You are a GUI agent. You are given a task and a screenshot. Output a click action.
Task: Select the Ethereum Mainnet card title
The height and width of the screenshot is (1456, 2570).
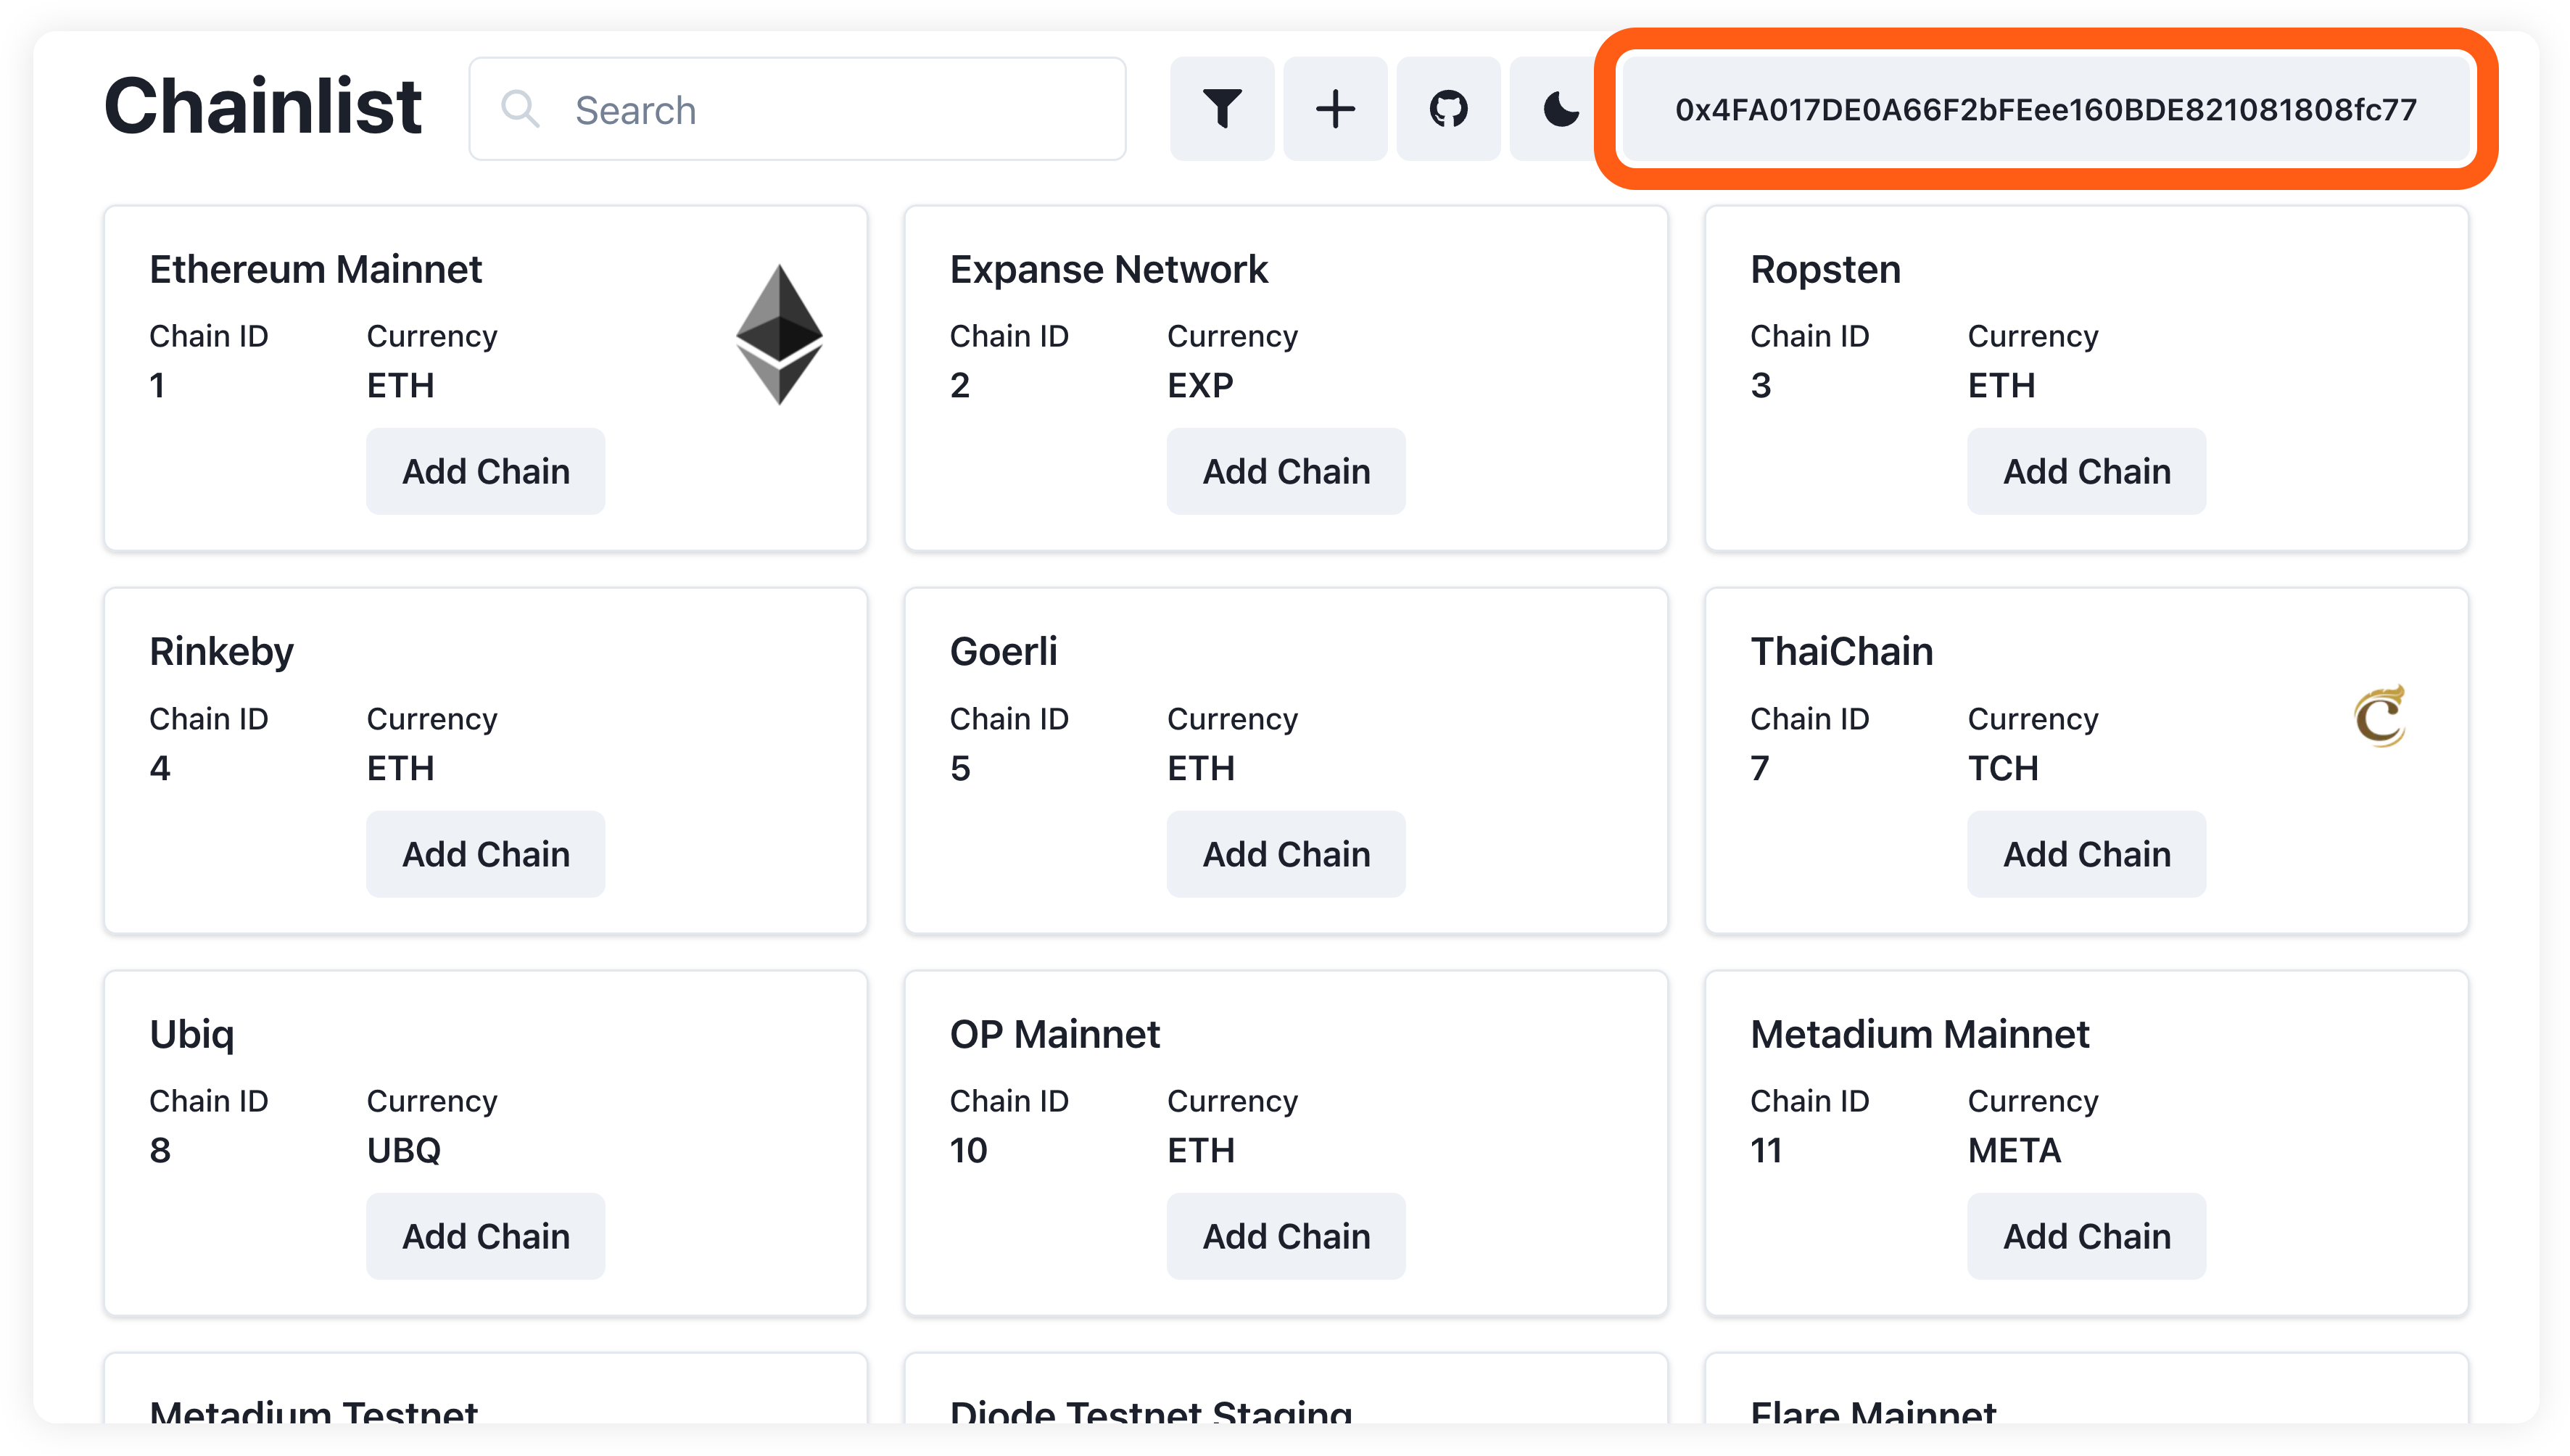(316, 270)
